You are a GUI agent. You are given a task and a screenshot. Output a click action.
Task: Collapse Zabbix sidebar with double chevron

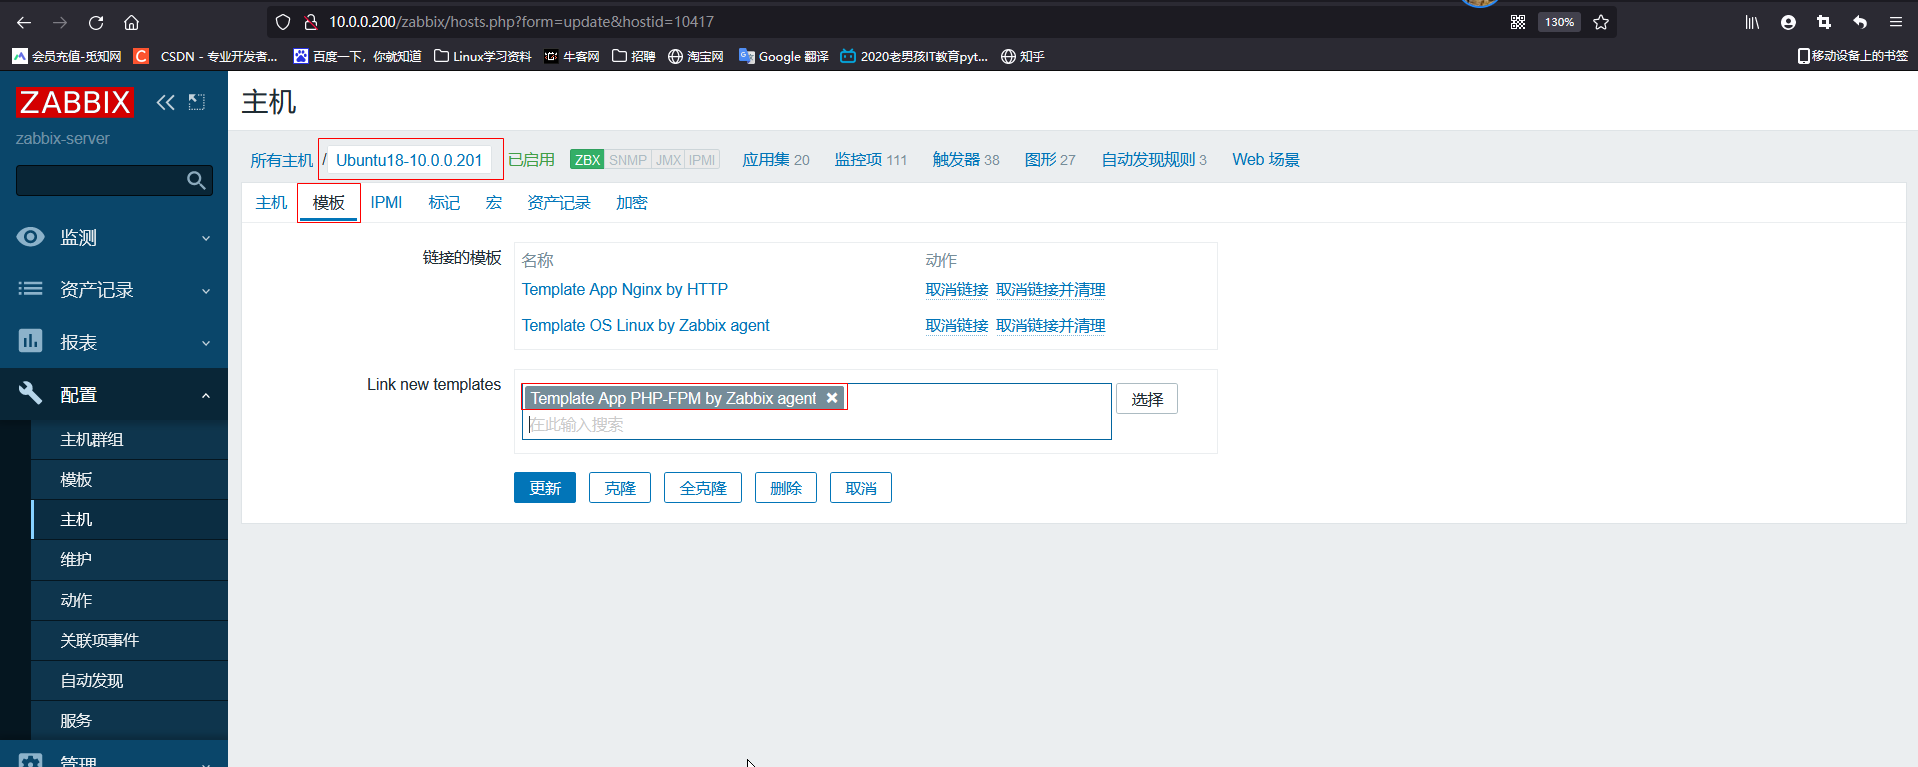[x=166, y=102]
